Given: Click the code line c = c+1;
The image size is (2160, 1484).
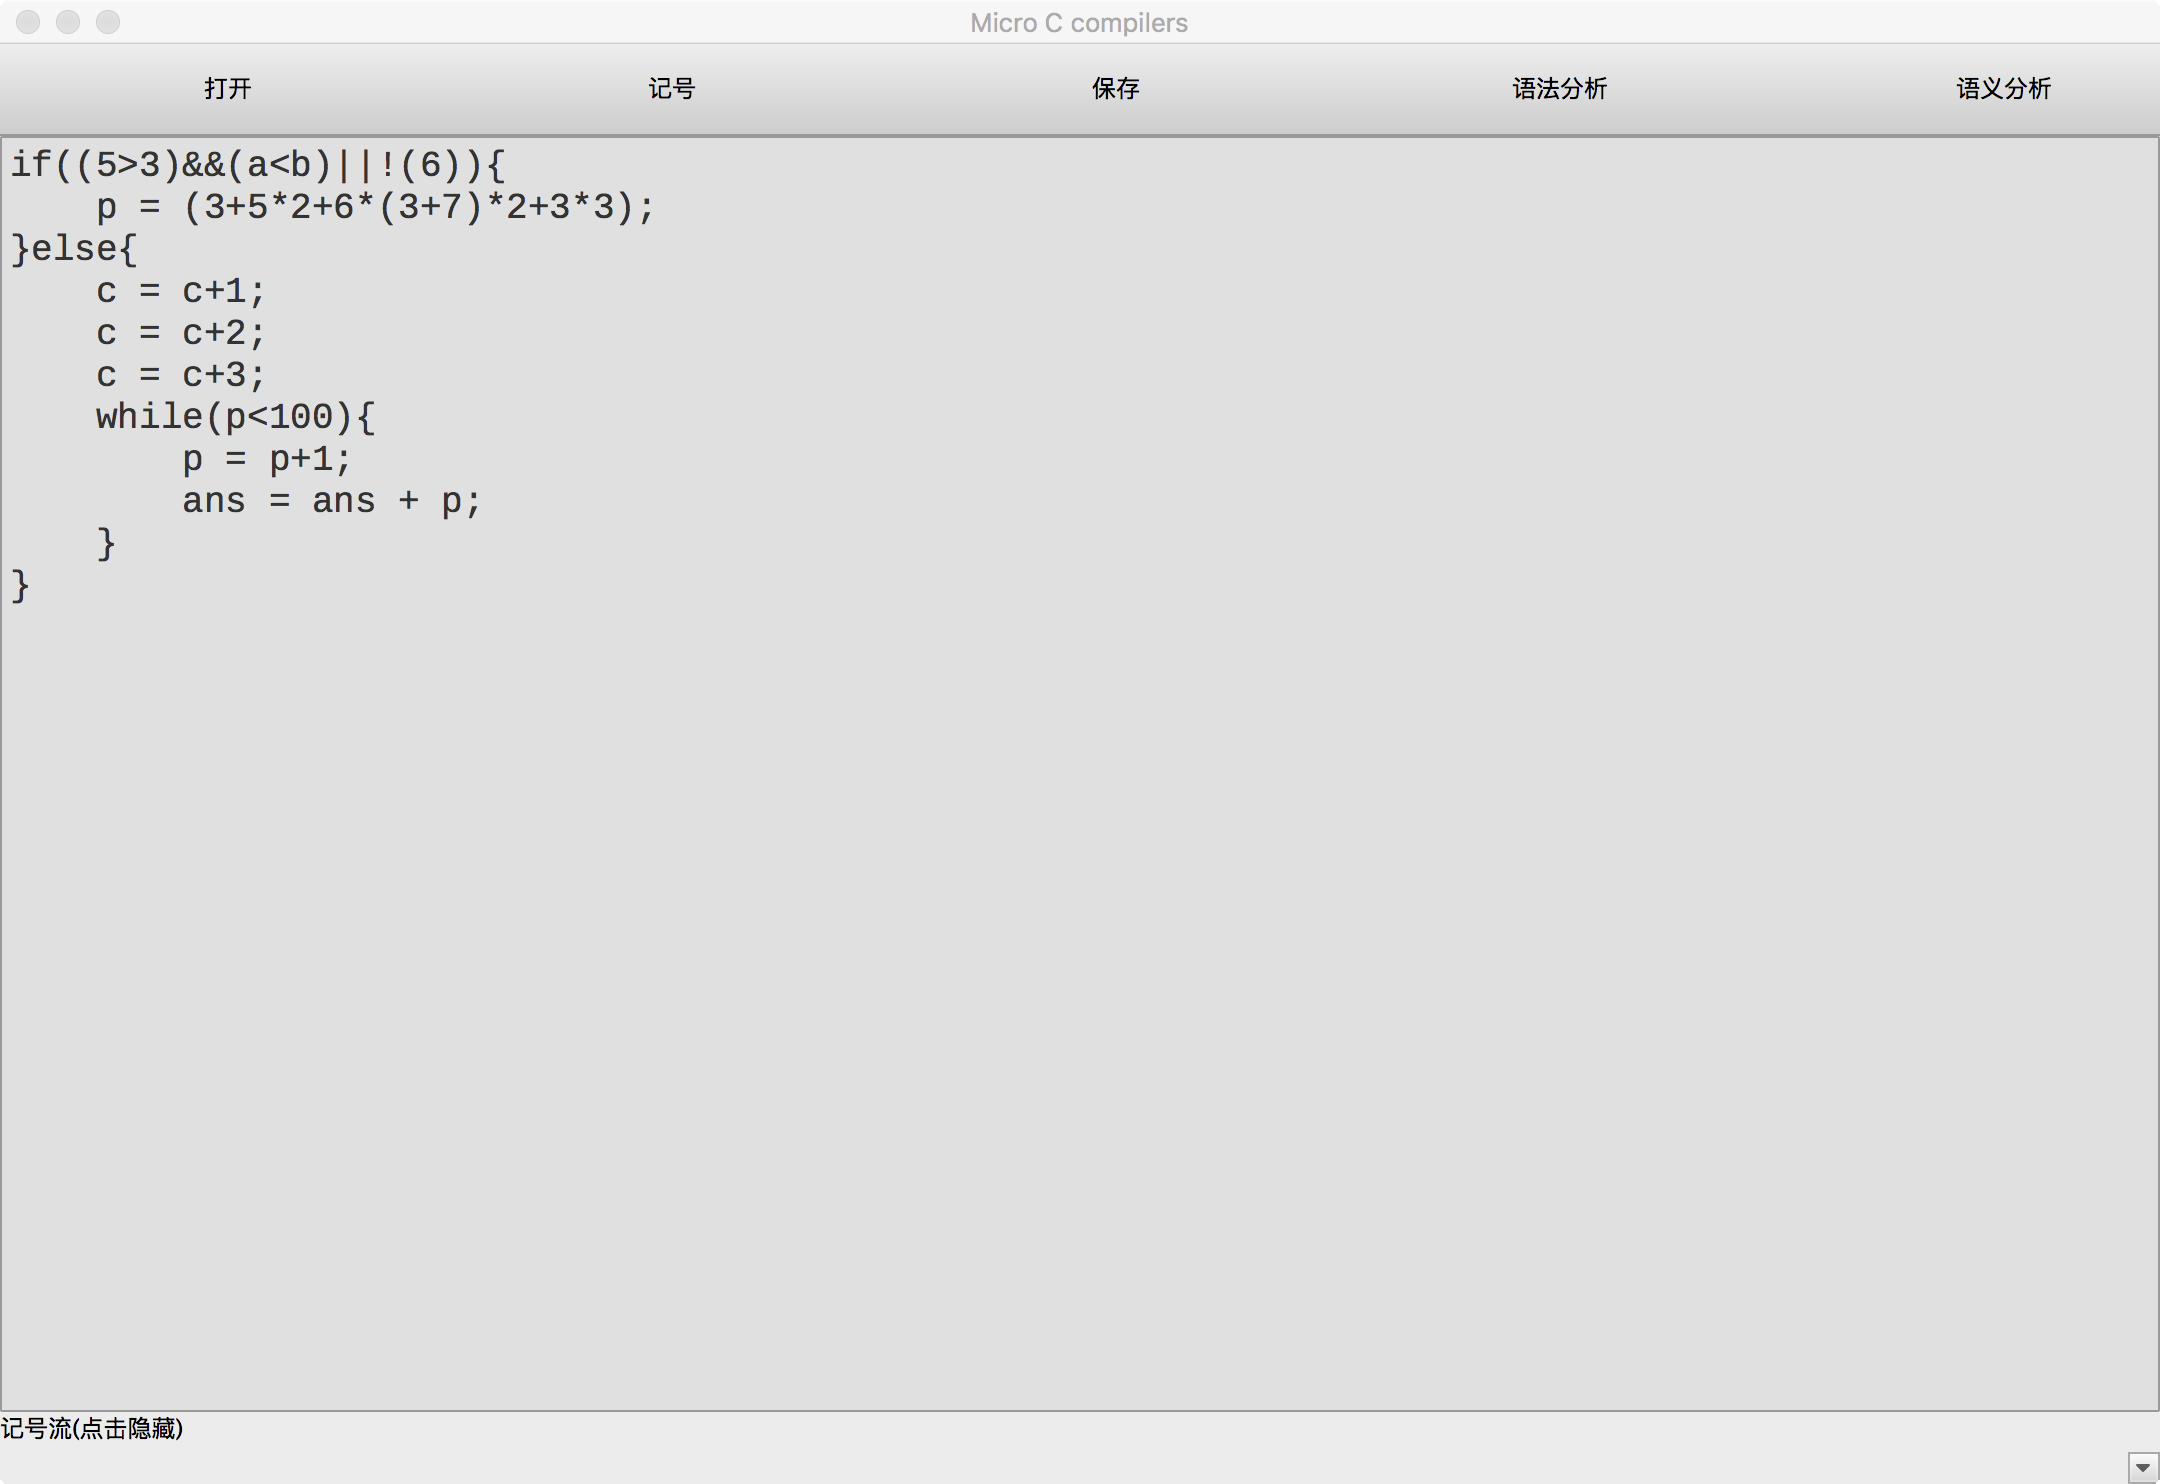Looking at the screenshot, I should [x=181, y=291].
